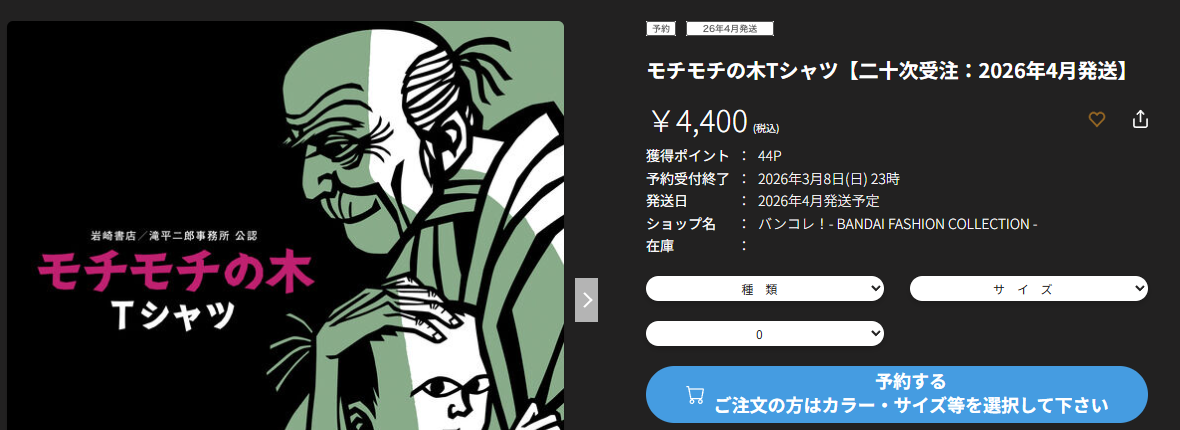Expand the chevron arrow on quantity selector
Viewport: 1180px width, 430px height.
pyautogui.click(x=874, y=334)
